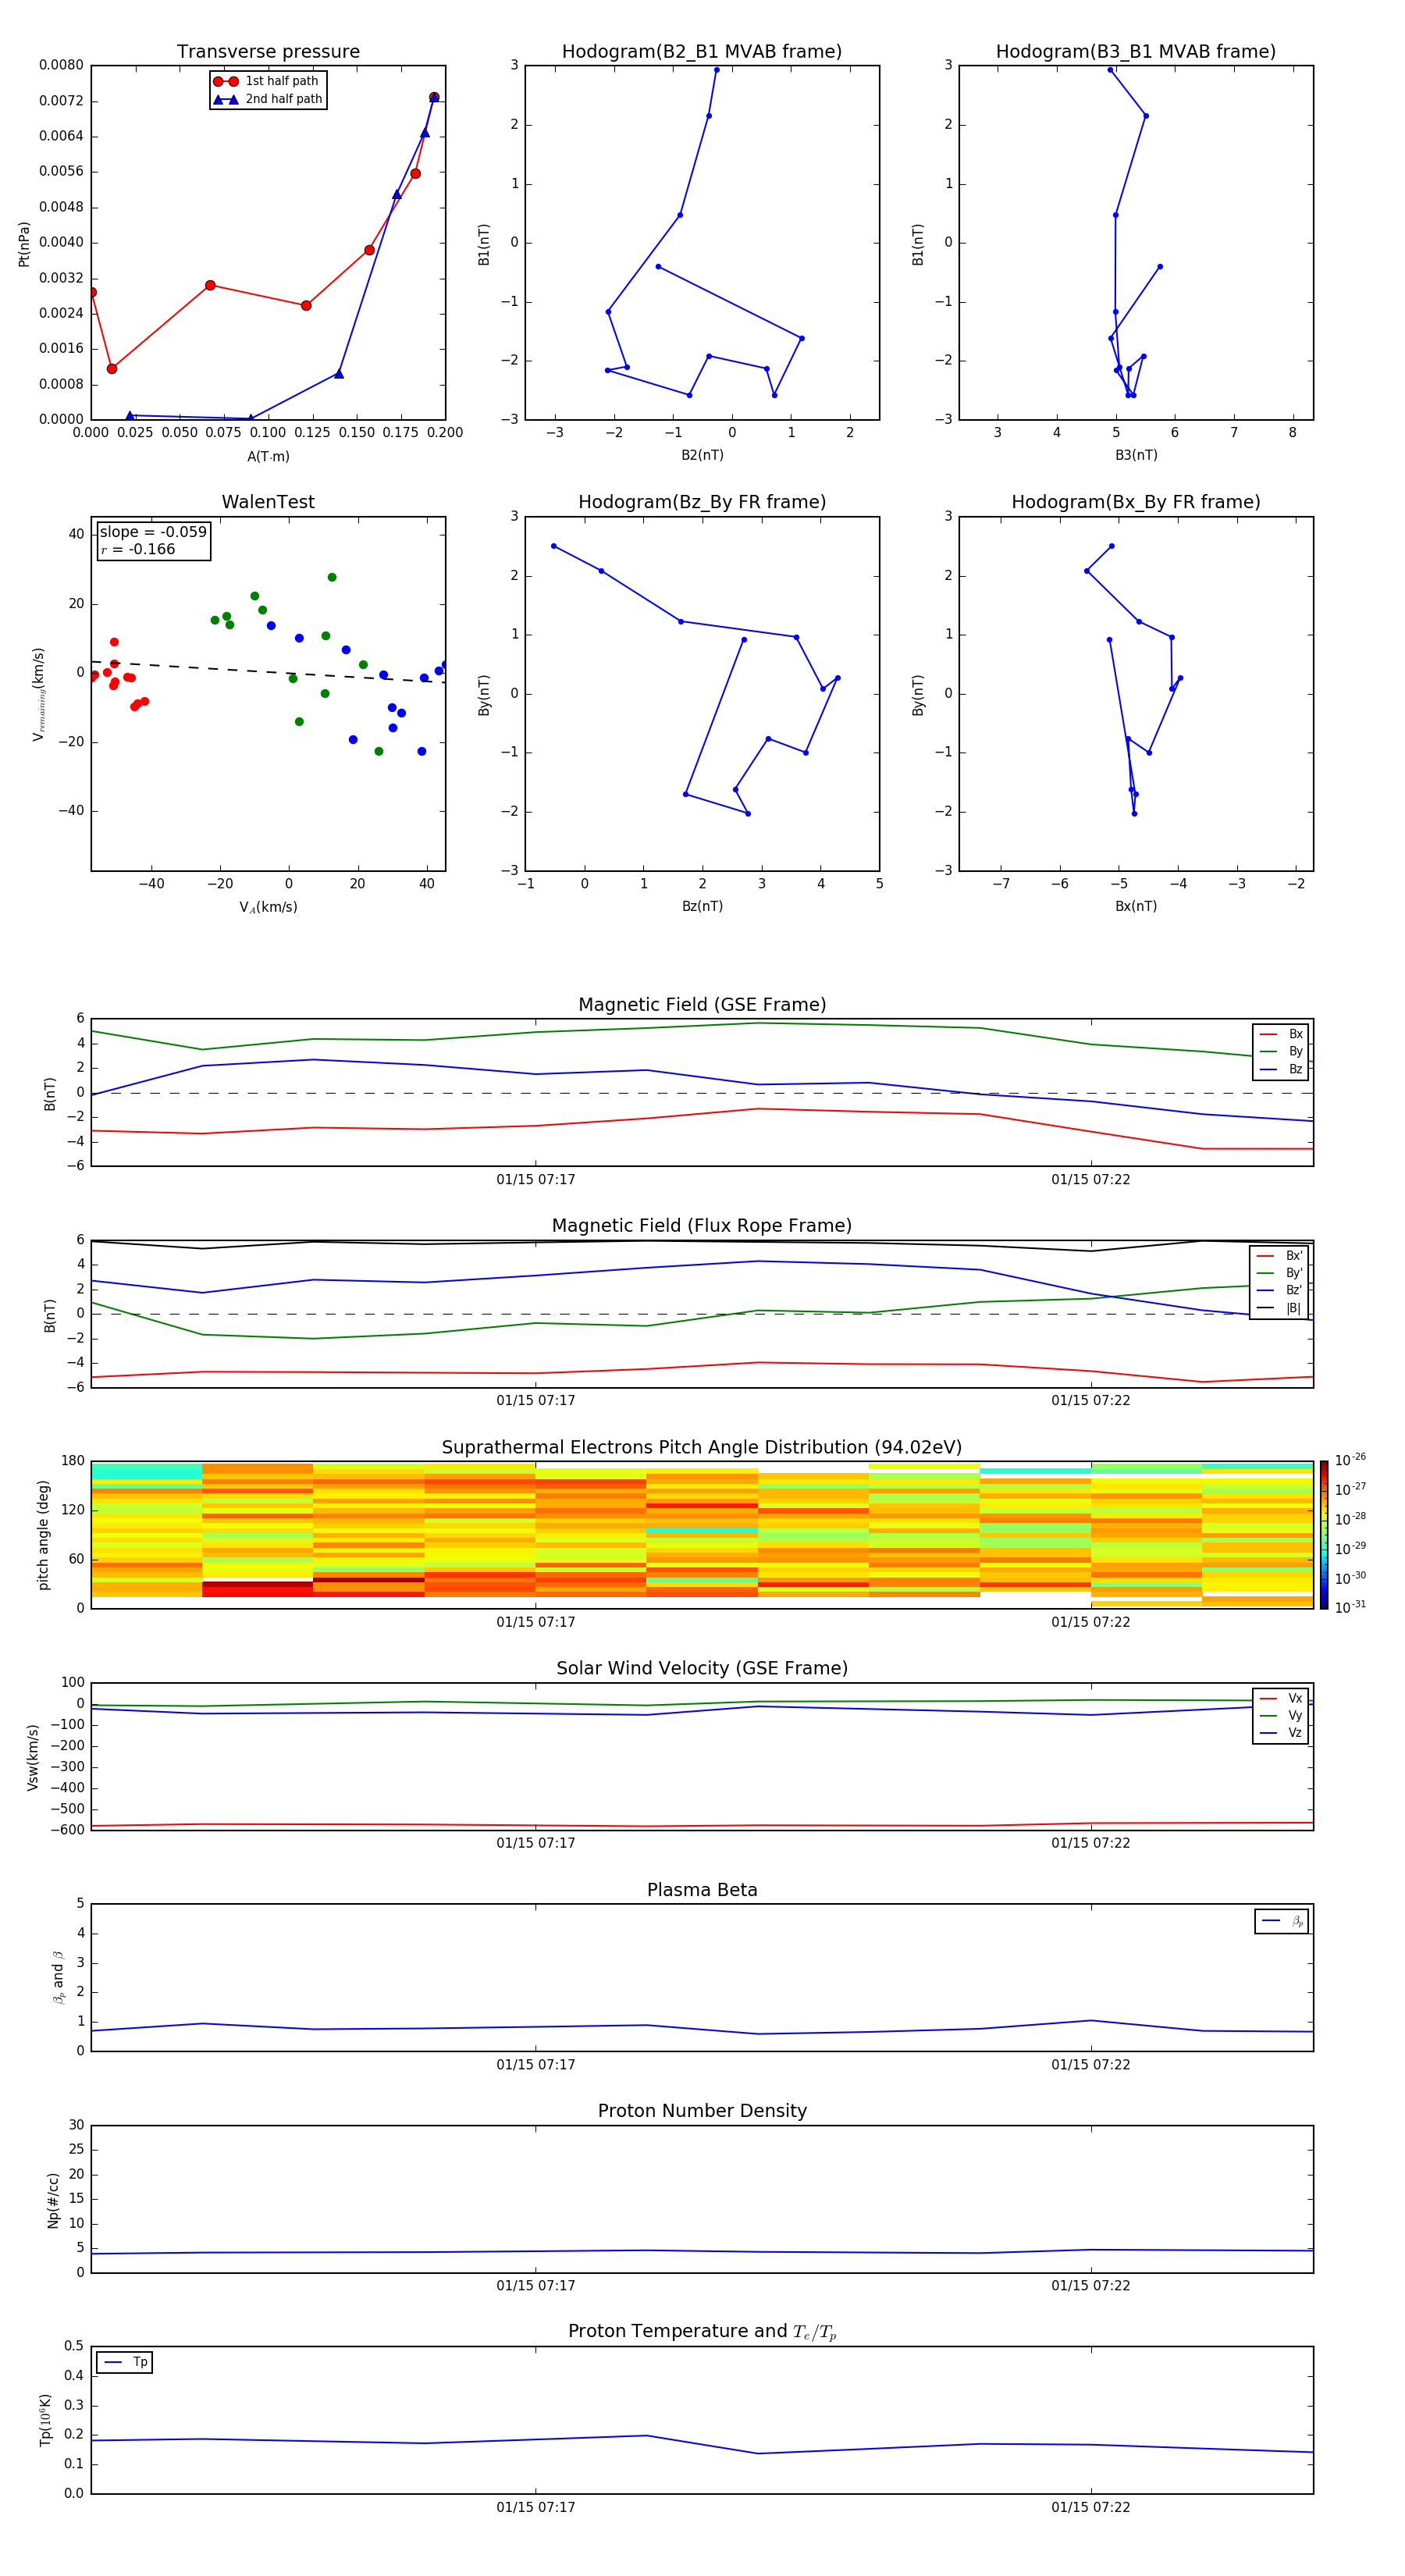Click the 'r = -0.166' annotation
The width and height of the screenshot is (1405, 2576).
pos(138,549)
